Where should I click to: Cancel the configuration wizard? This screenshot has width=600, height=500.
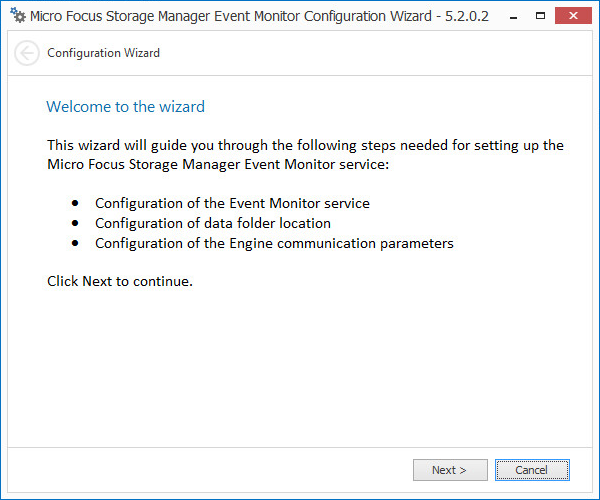(531, 470)
